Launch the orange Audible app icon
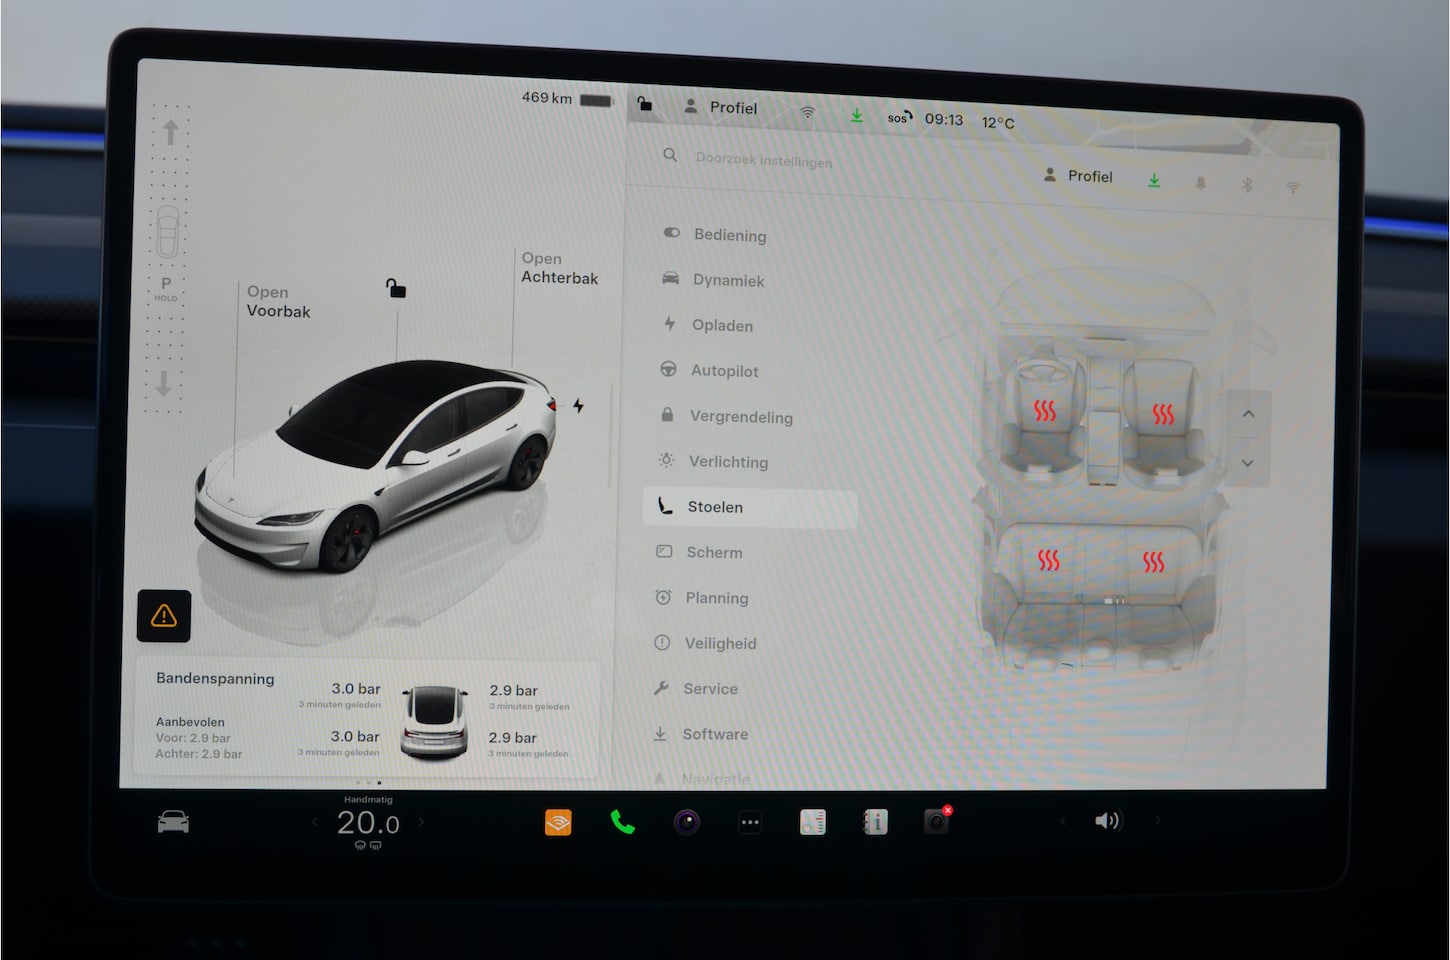This screenshot has height=960, width=1450. click(x=558, y=822)
